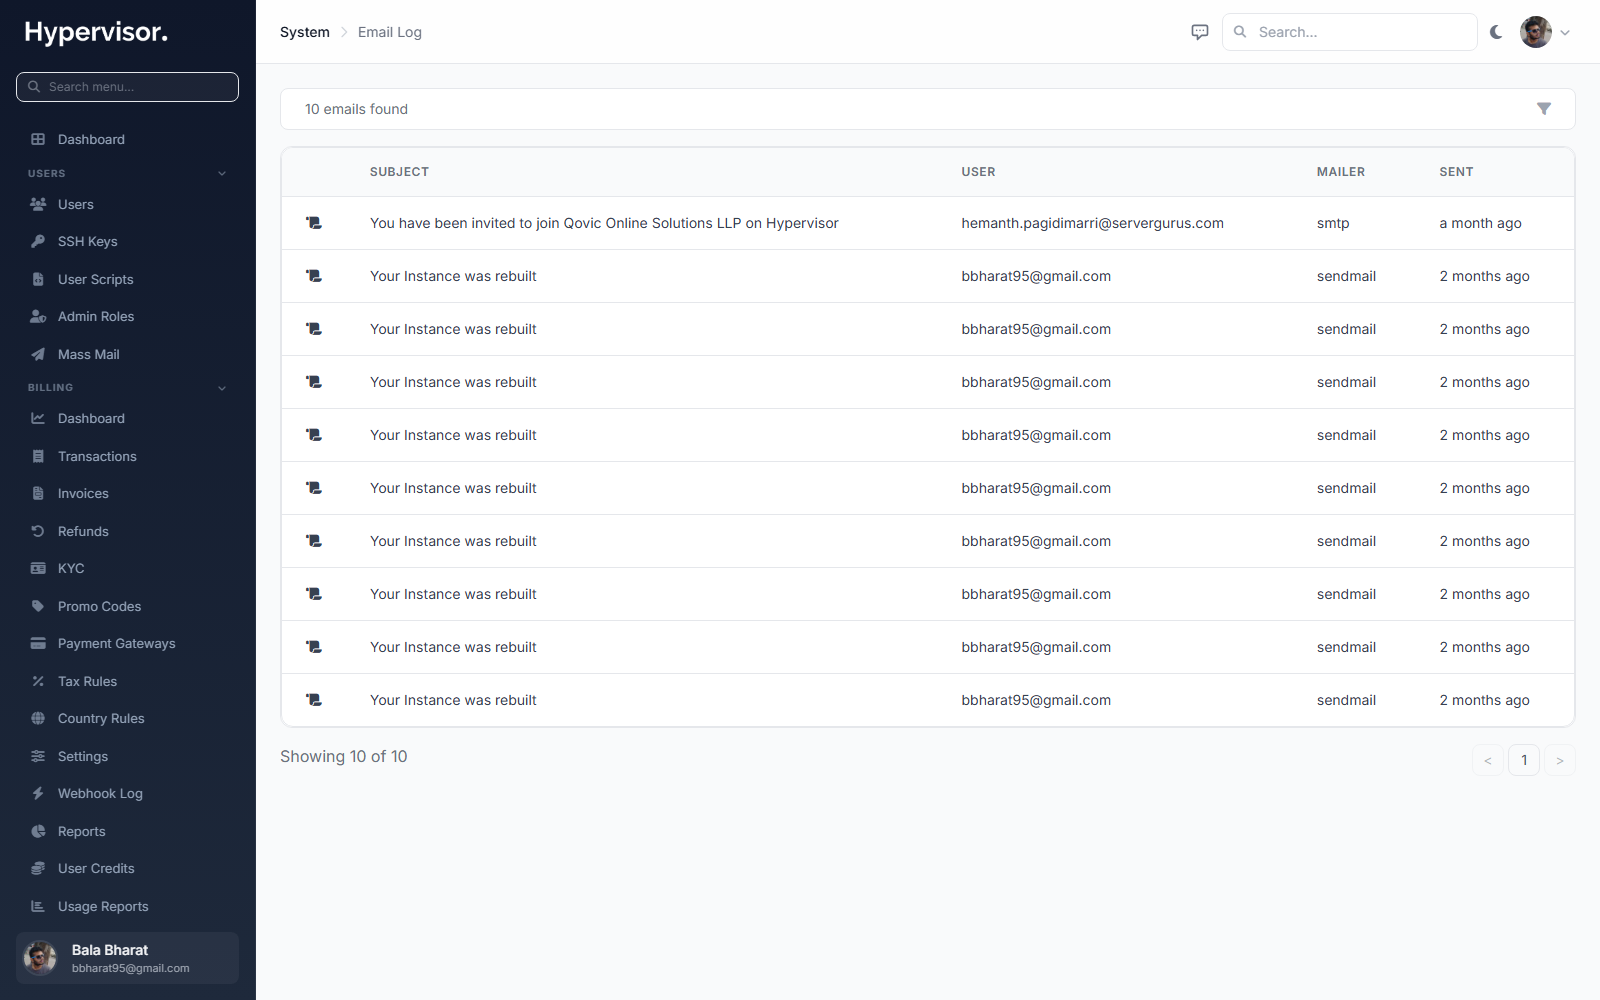Open the filter funnel icon
The width and height of the screenshot is (1600, 1000).
coord(1544,109)
